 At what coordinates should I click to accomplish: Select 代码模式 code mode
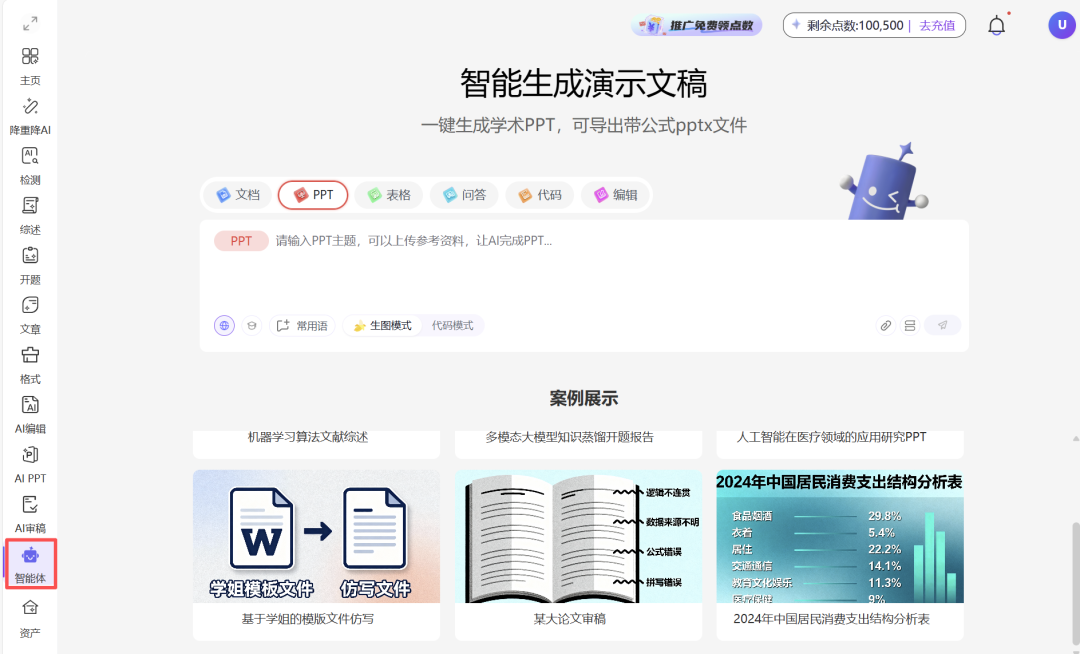453,326
